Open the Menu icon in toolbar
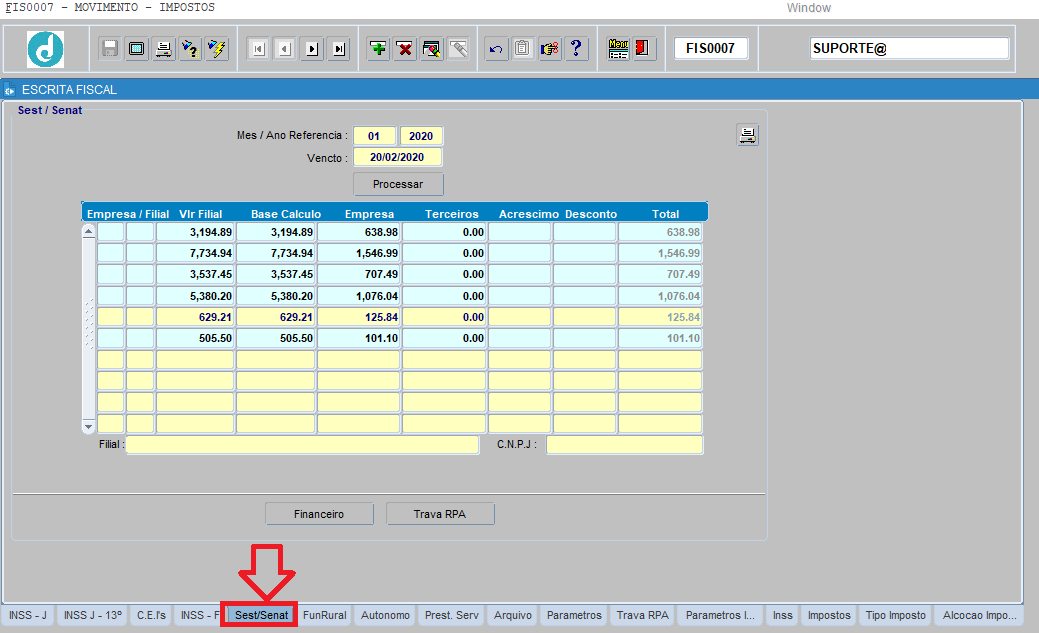 618,49
